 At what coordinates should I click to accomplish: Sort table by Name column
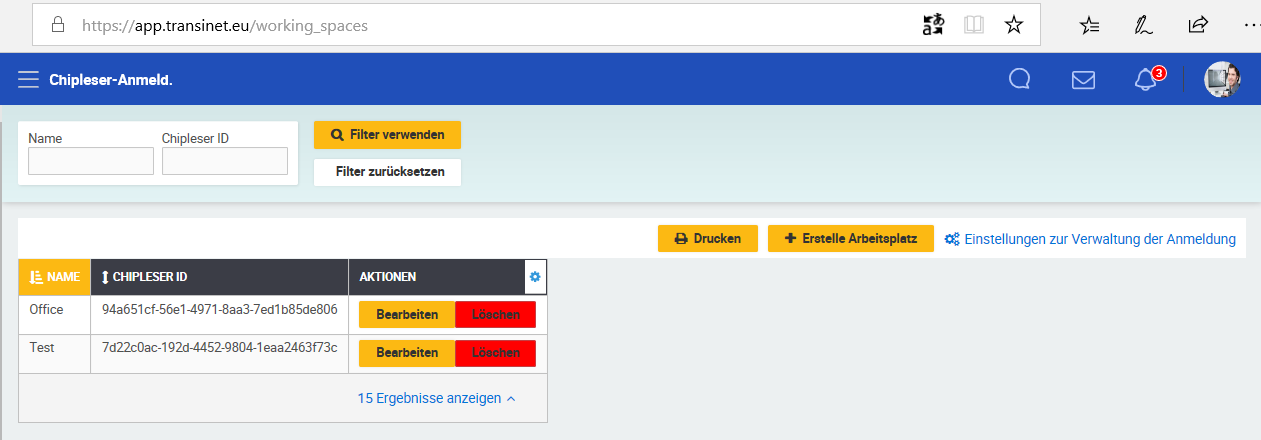(x=54, y=277)
